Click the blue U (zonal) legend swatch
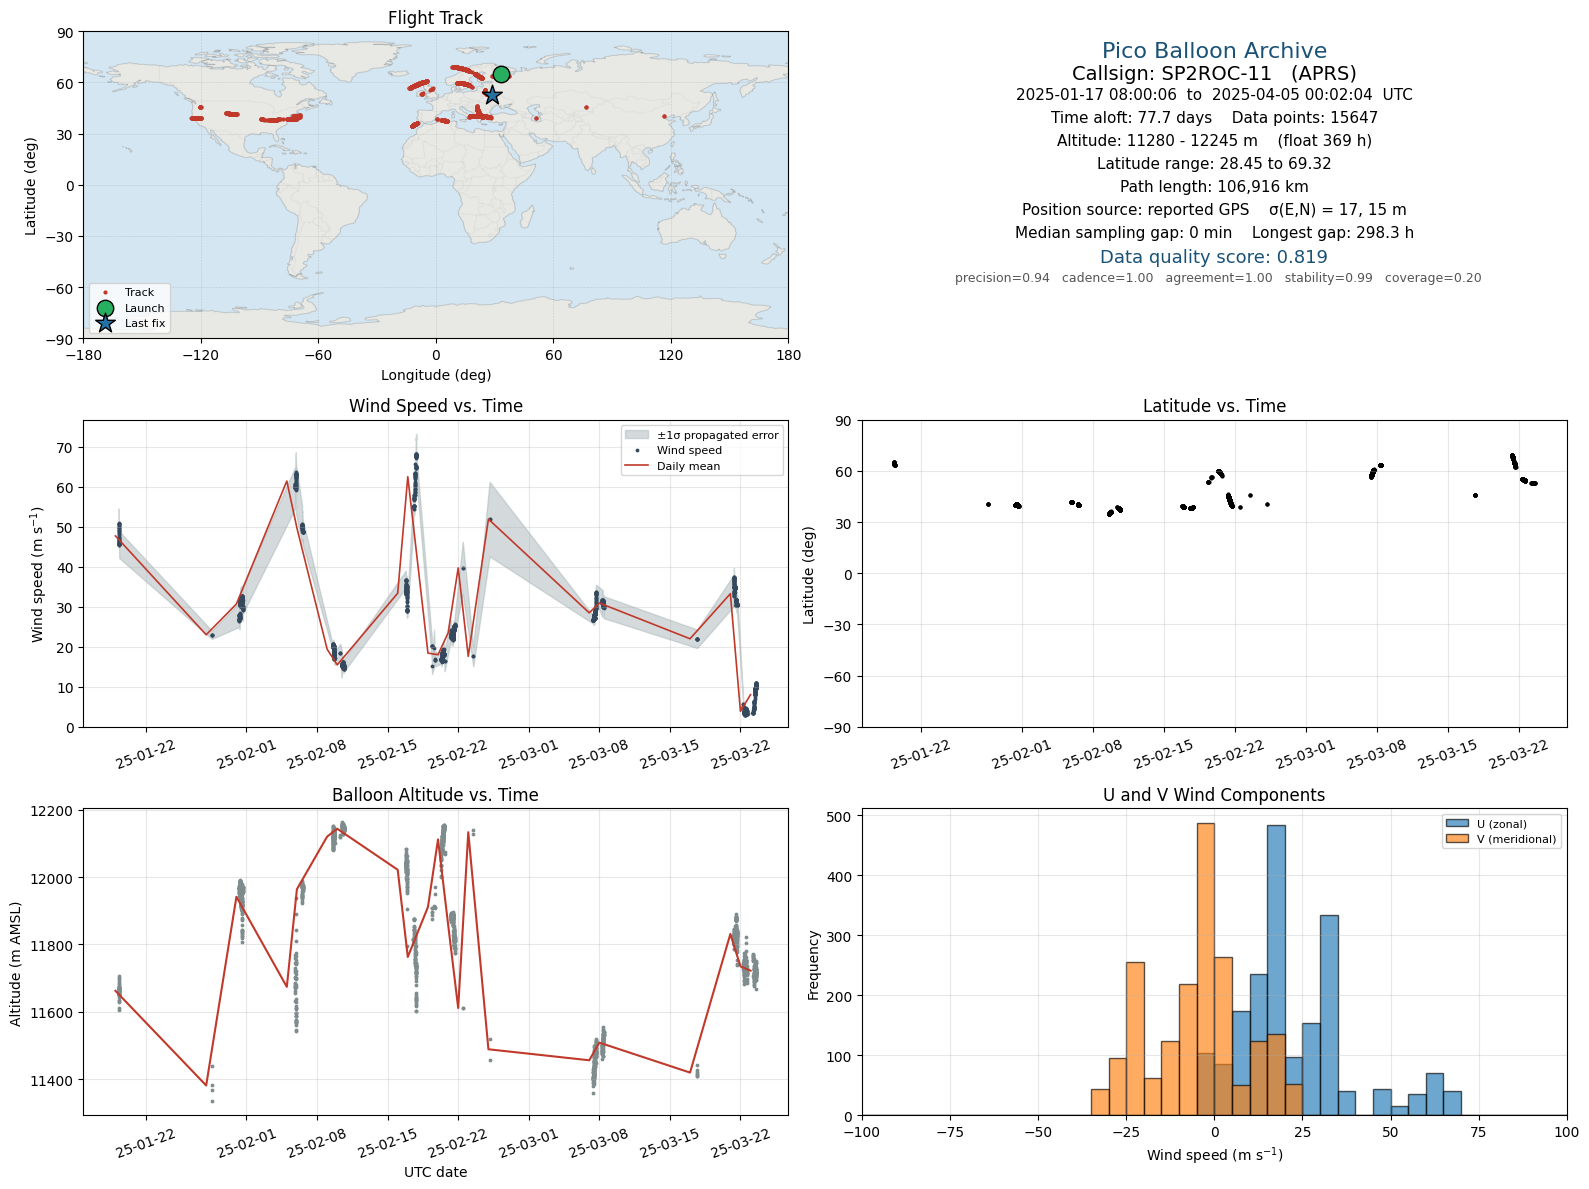The image size is (1589, 1189). pos(1457,824)
